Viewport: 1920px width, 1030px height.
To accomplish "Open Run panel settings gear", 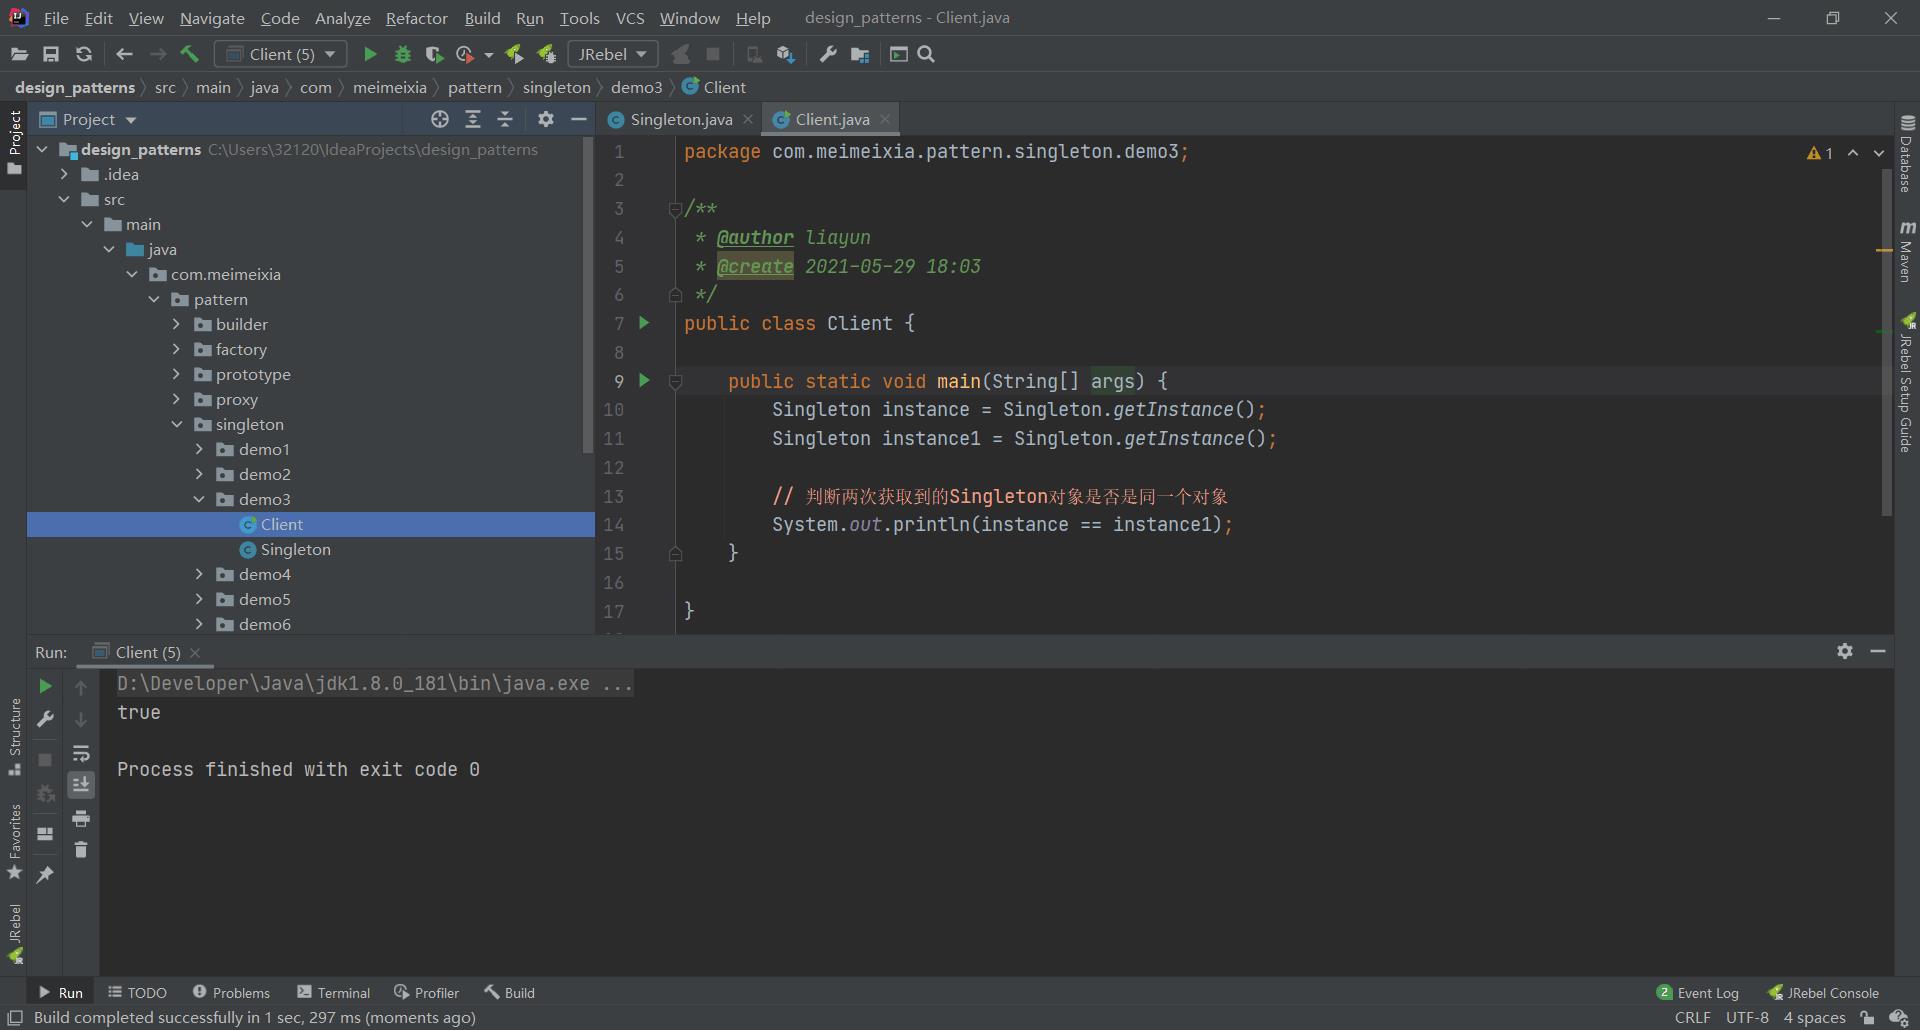I will tap(1845, 651).
